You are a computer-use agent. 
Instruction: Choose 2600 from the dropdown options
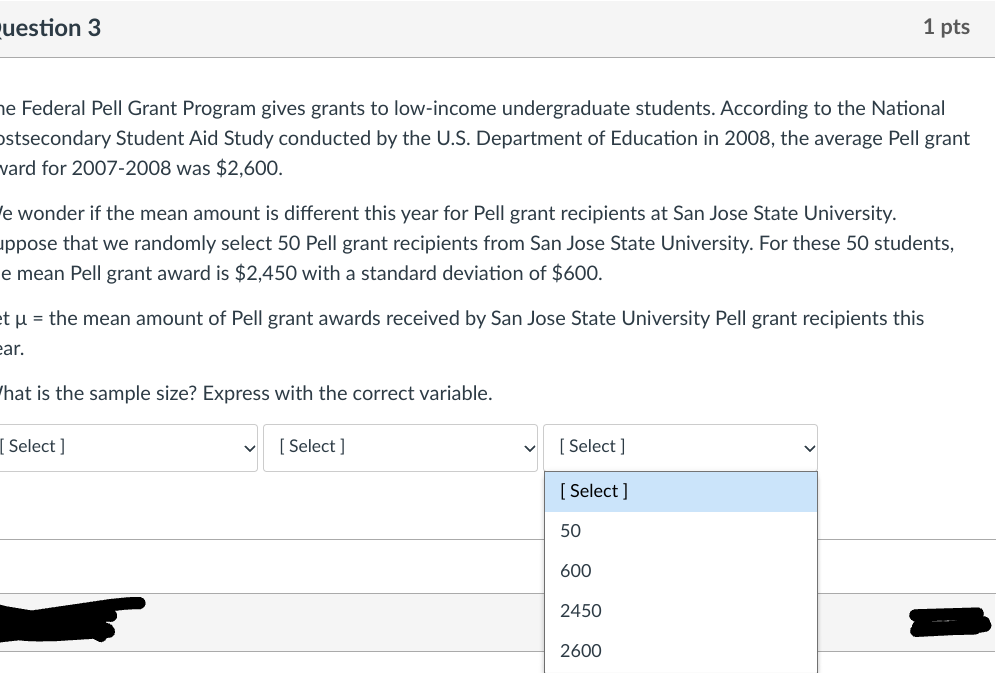coord(580,651)
